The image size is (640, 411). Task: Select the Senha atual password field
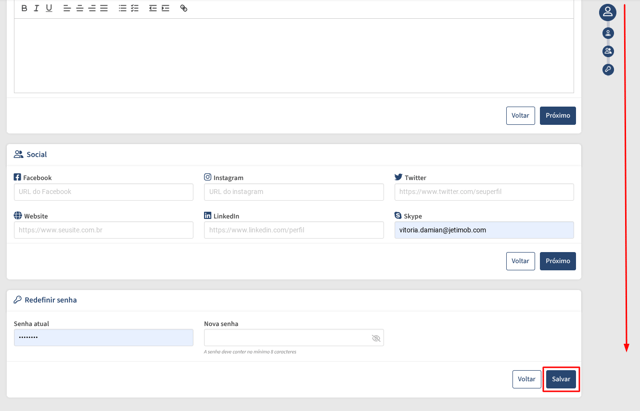(104, 338)
